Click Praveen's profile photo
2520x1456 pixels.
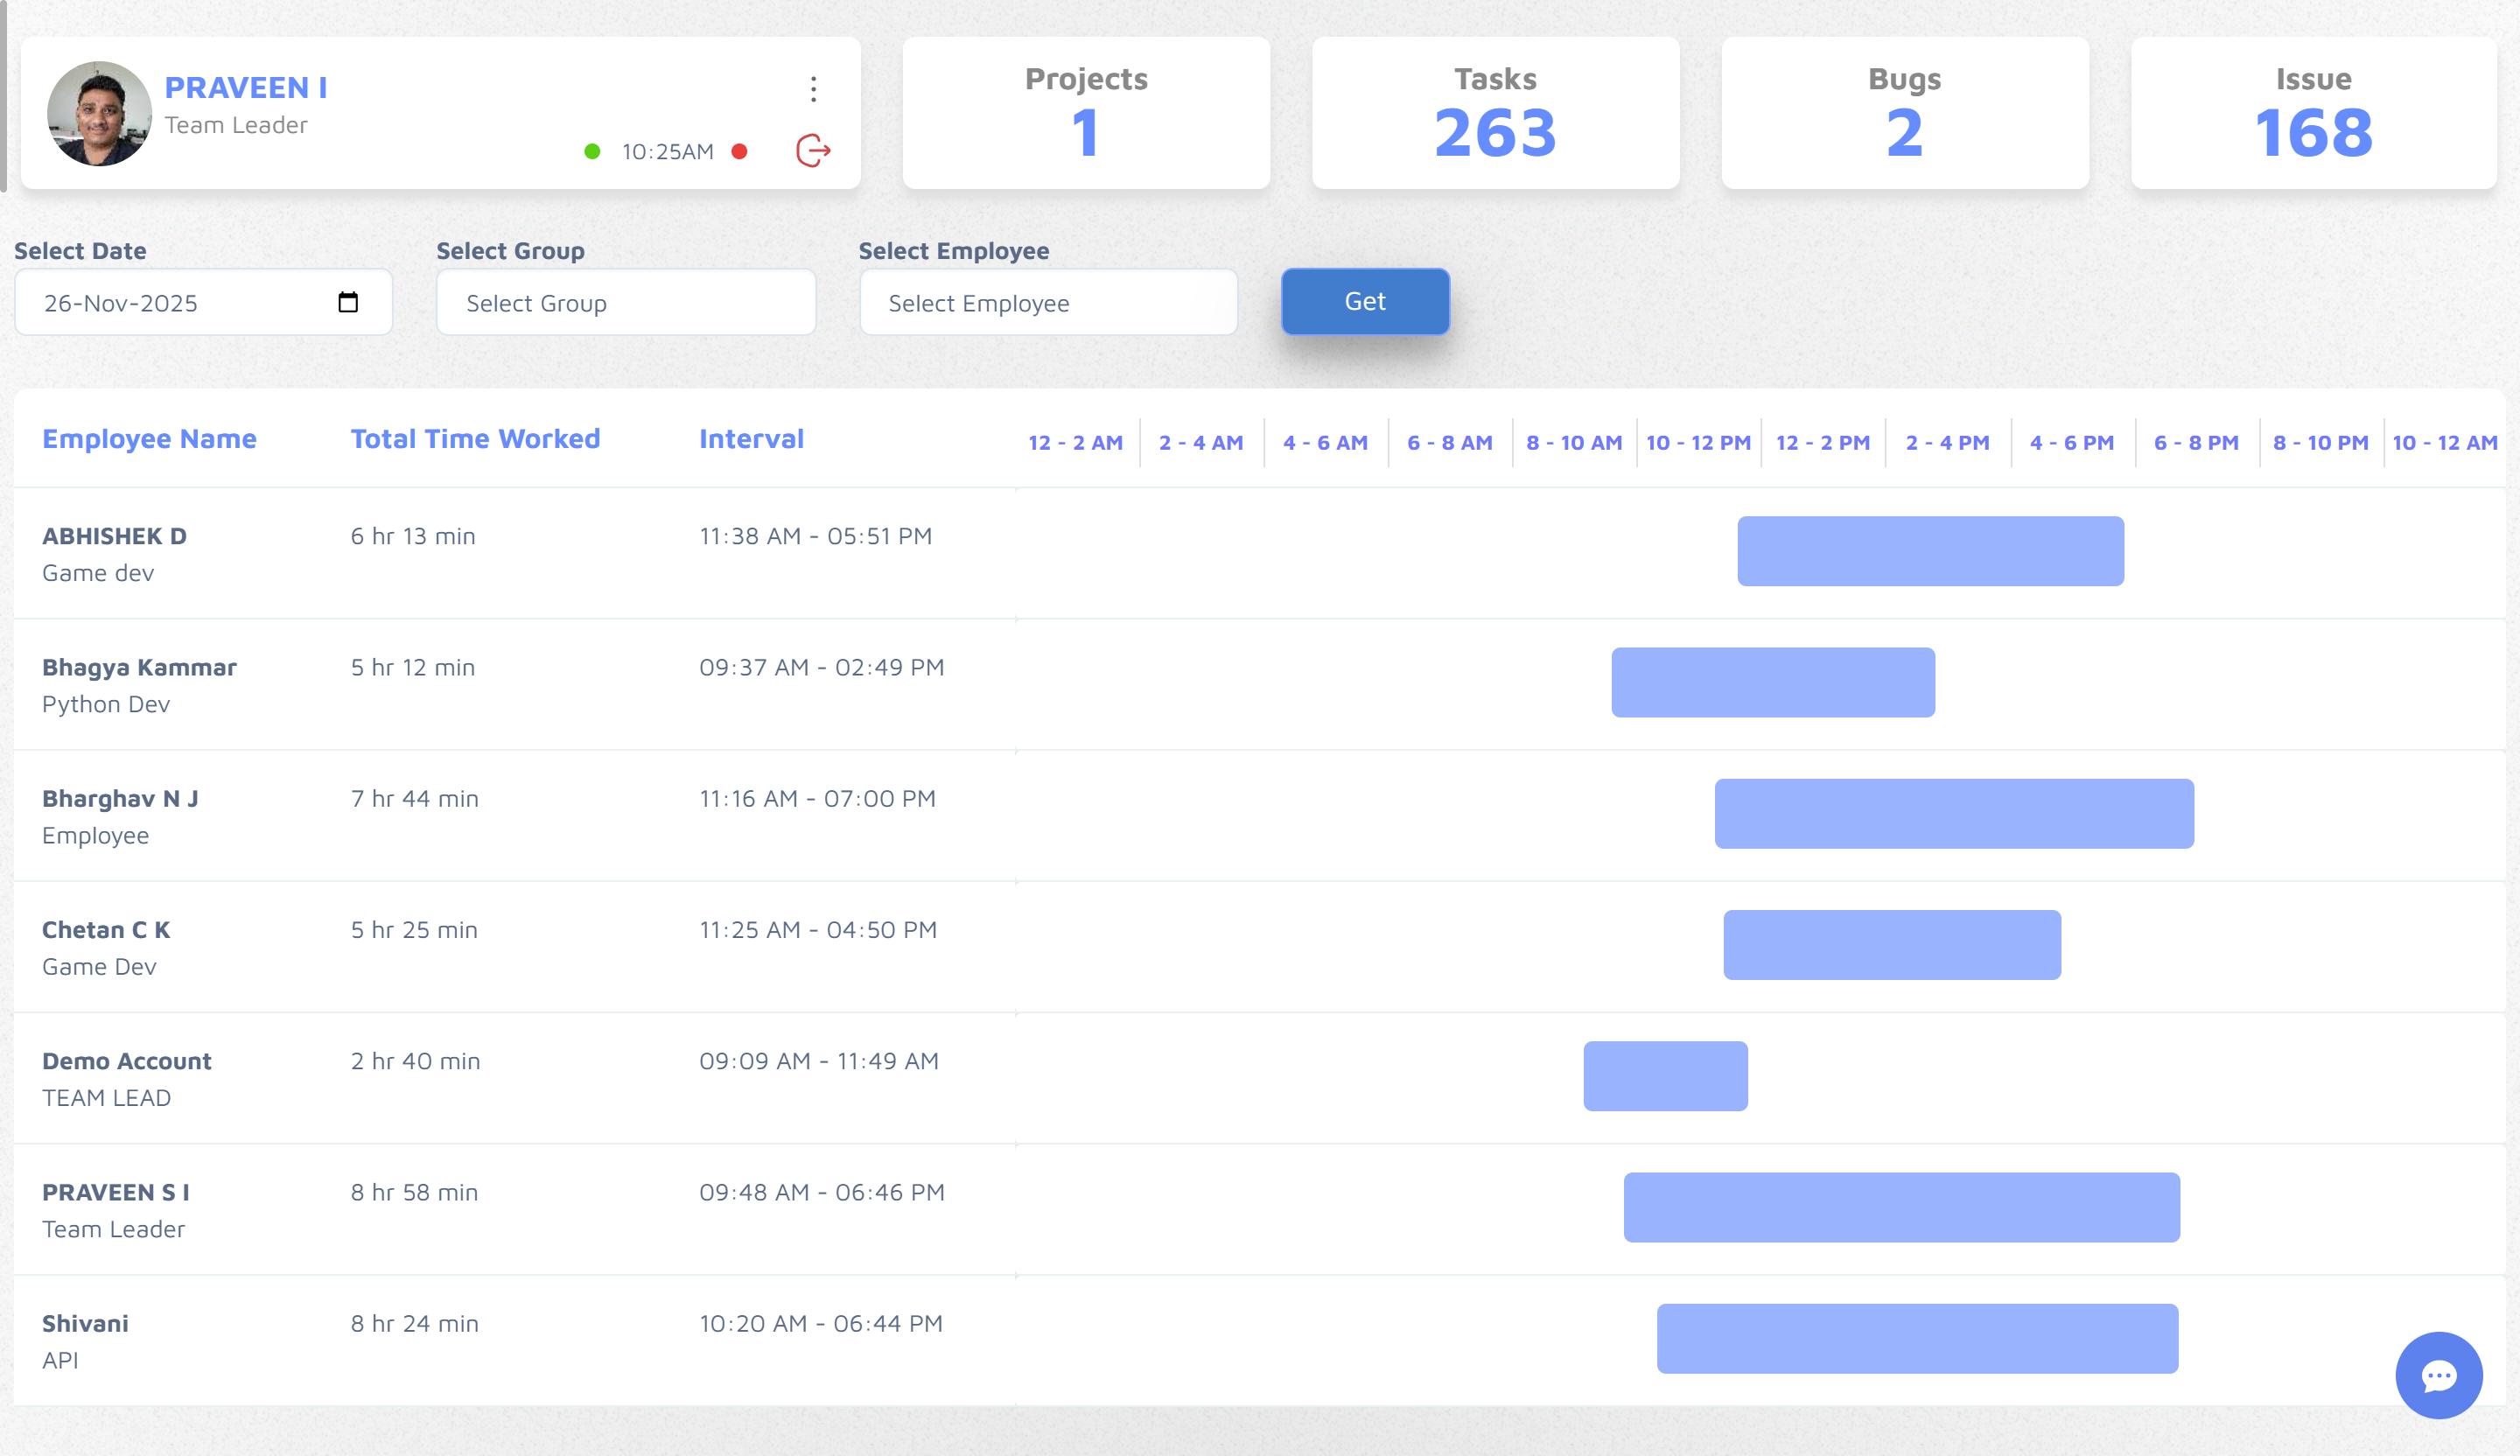coord(99,113)
